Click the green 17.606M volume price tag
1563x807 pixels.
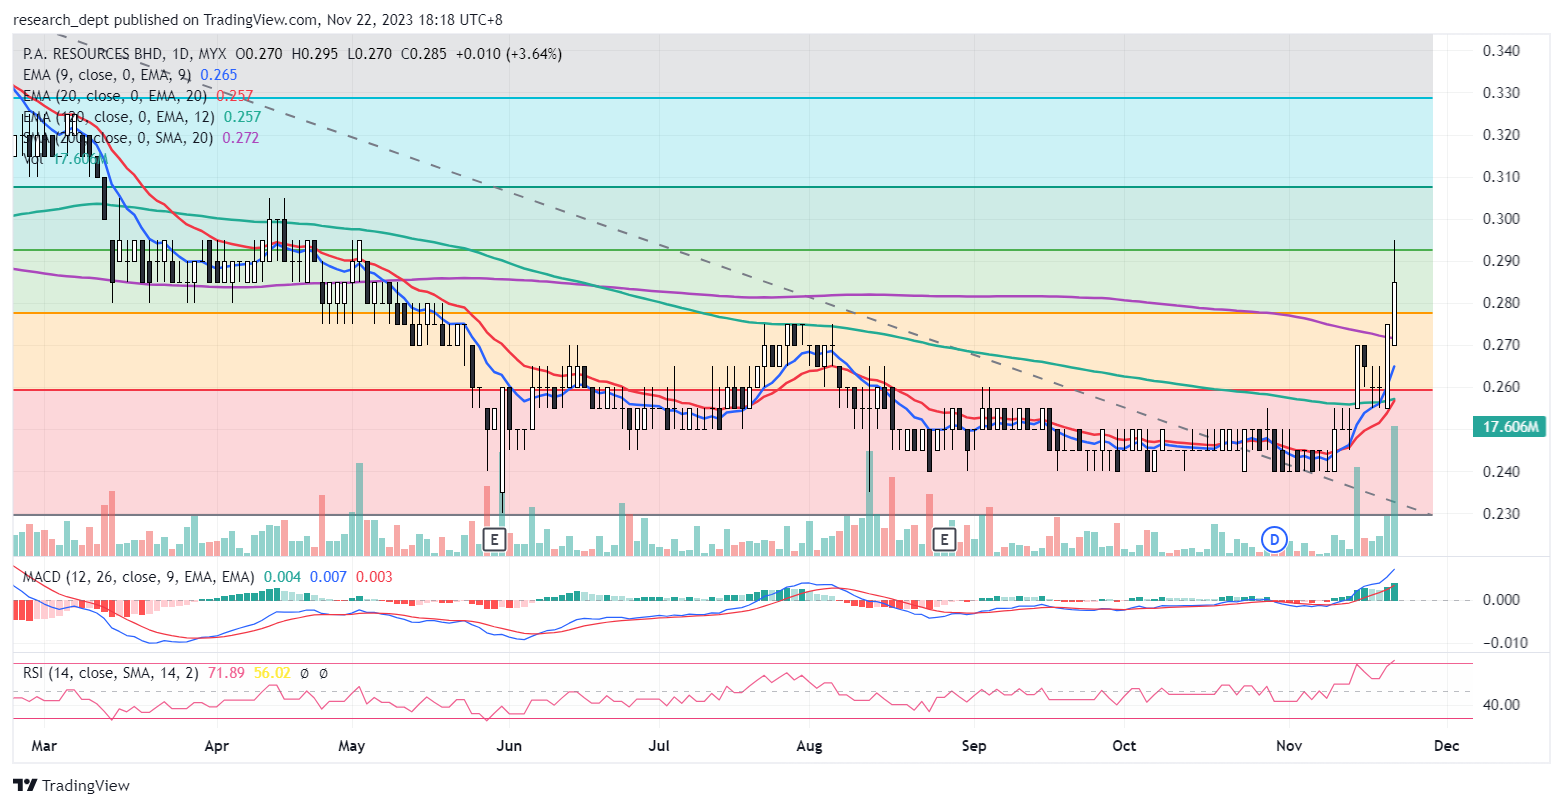pos(1509,427)
